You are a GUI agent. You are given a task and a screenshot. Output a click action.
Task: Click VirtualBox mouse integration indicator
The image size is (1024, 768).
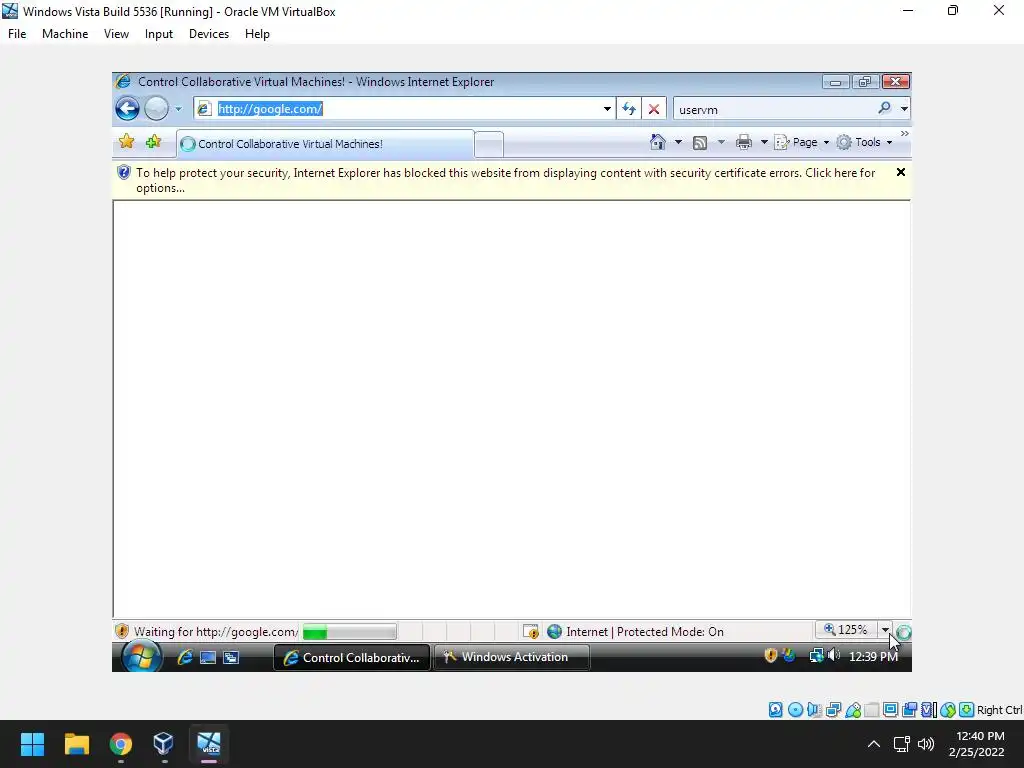tap(948, 710)
